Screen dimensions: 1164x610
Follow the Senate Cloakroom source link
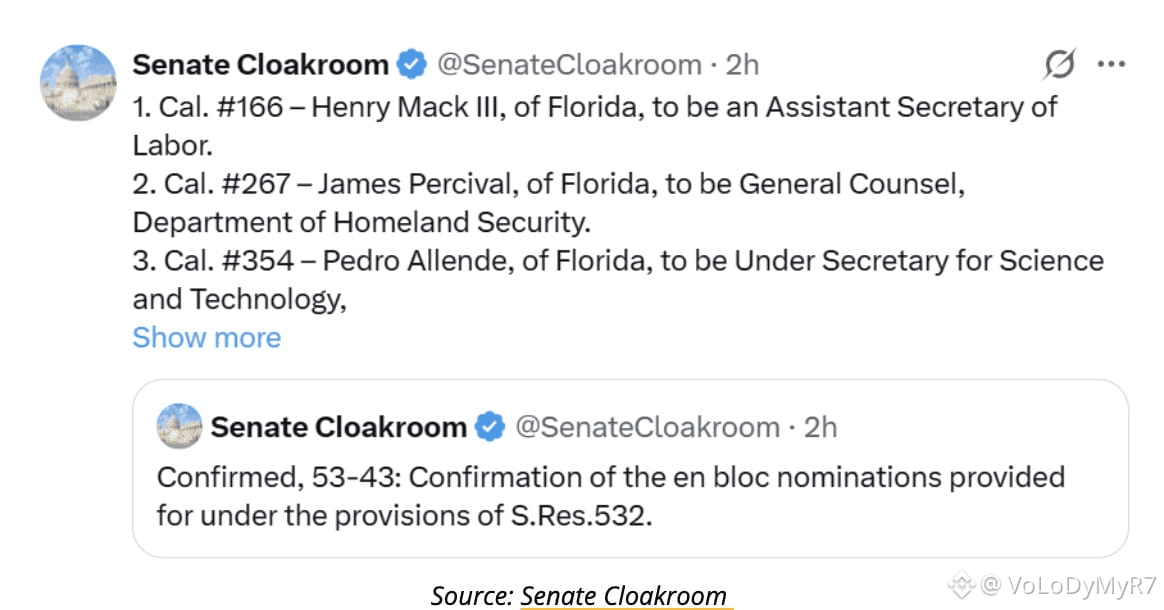tap(623, 596)
